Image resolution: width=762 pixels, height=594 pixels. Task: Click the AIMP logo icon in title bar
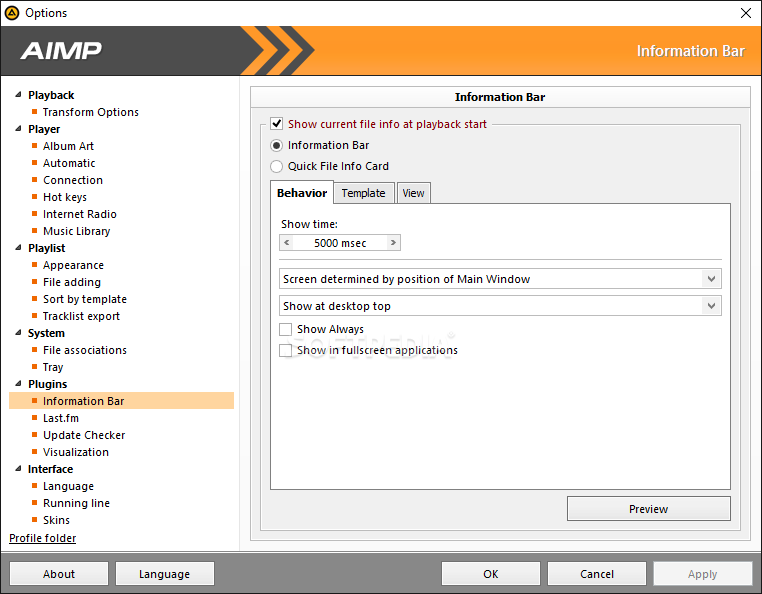coord(12,13)
